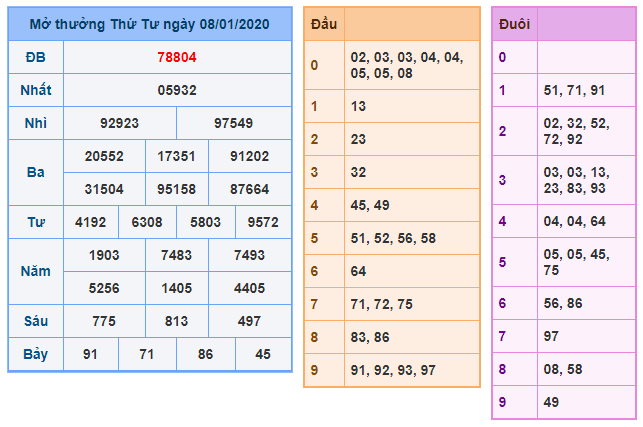Viewport: 643px width, 427px height.
Task: Select Đầu row 5 values 51, 52, 56, 58
Action: [x=393, y=238]
